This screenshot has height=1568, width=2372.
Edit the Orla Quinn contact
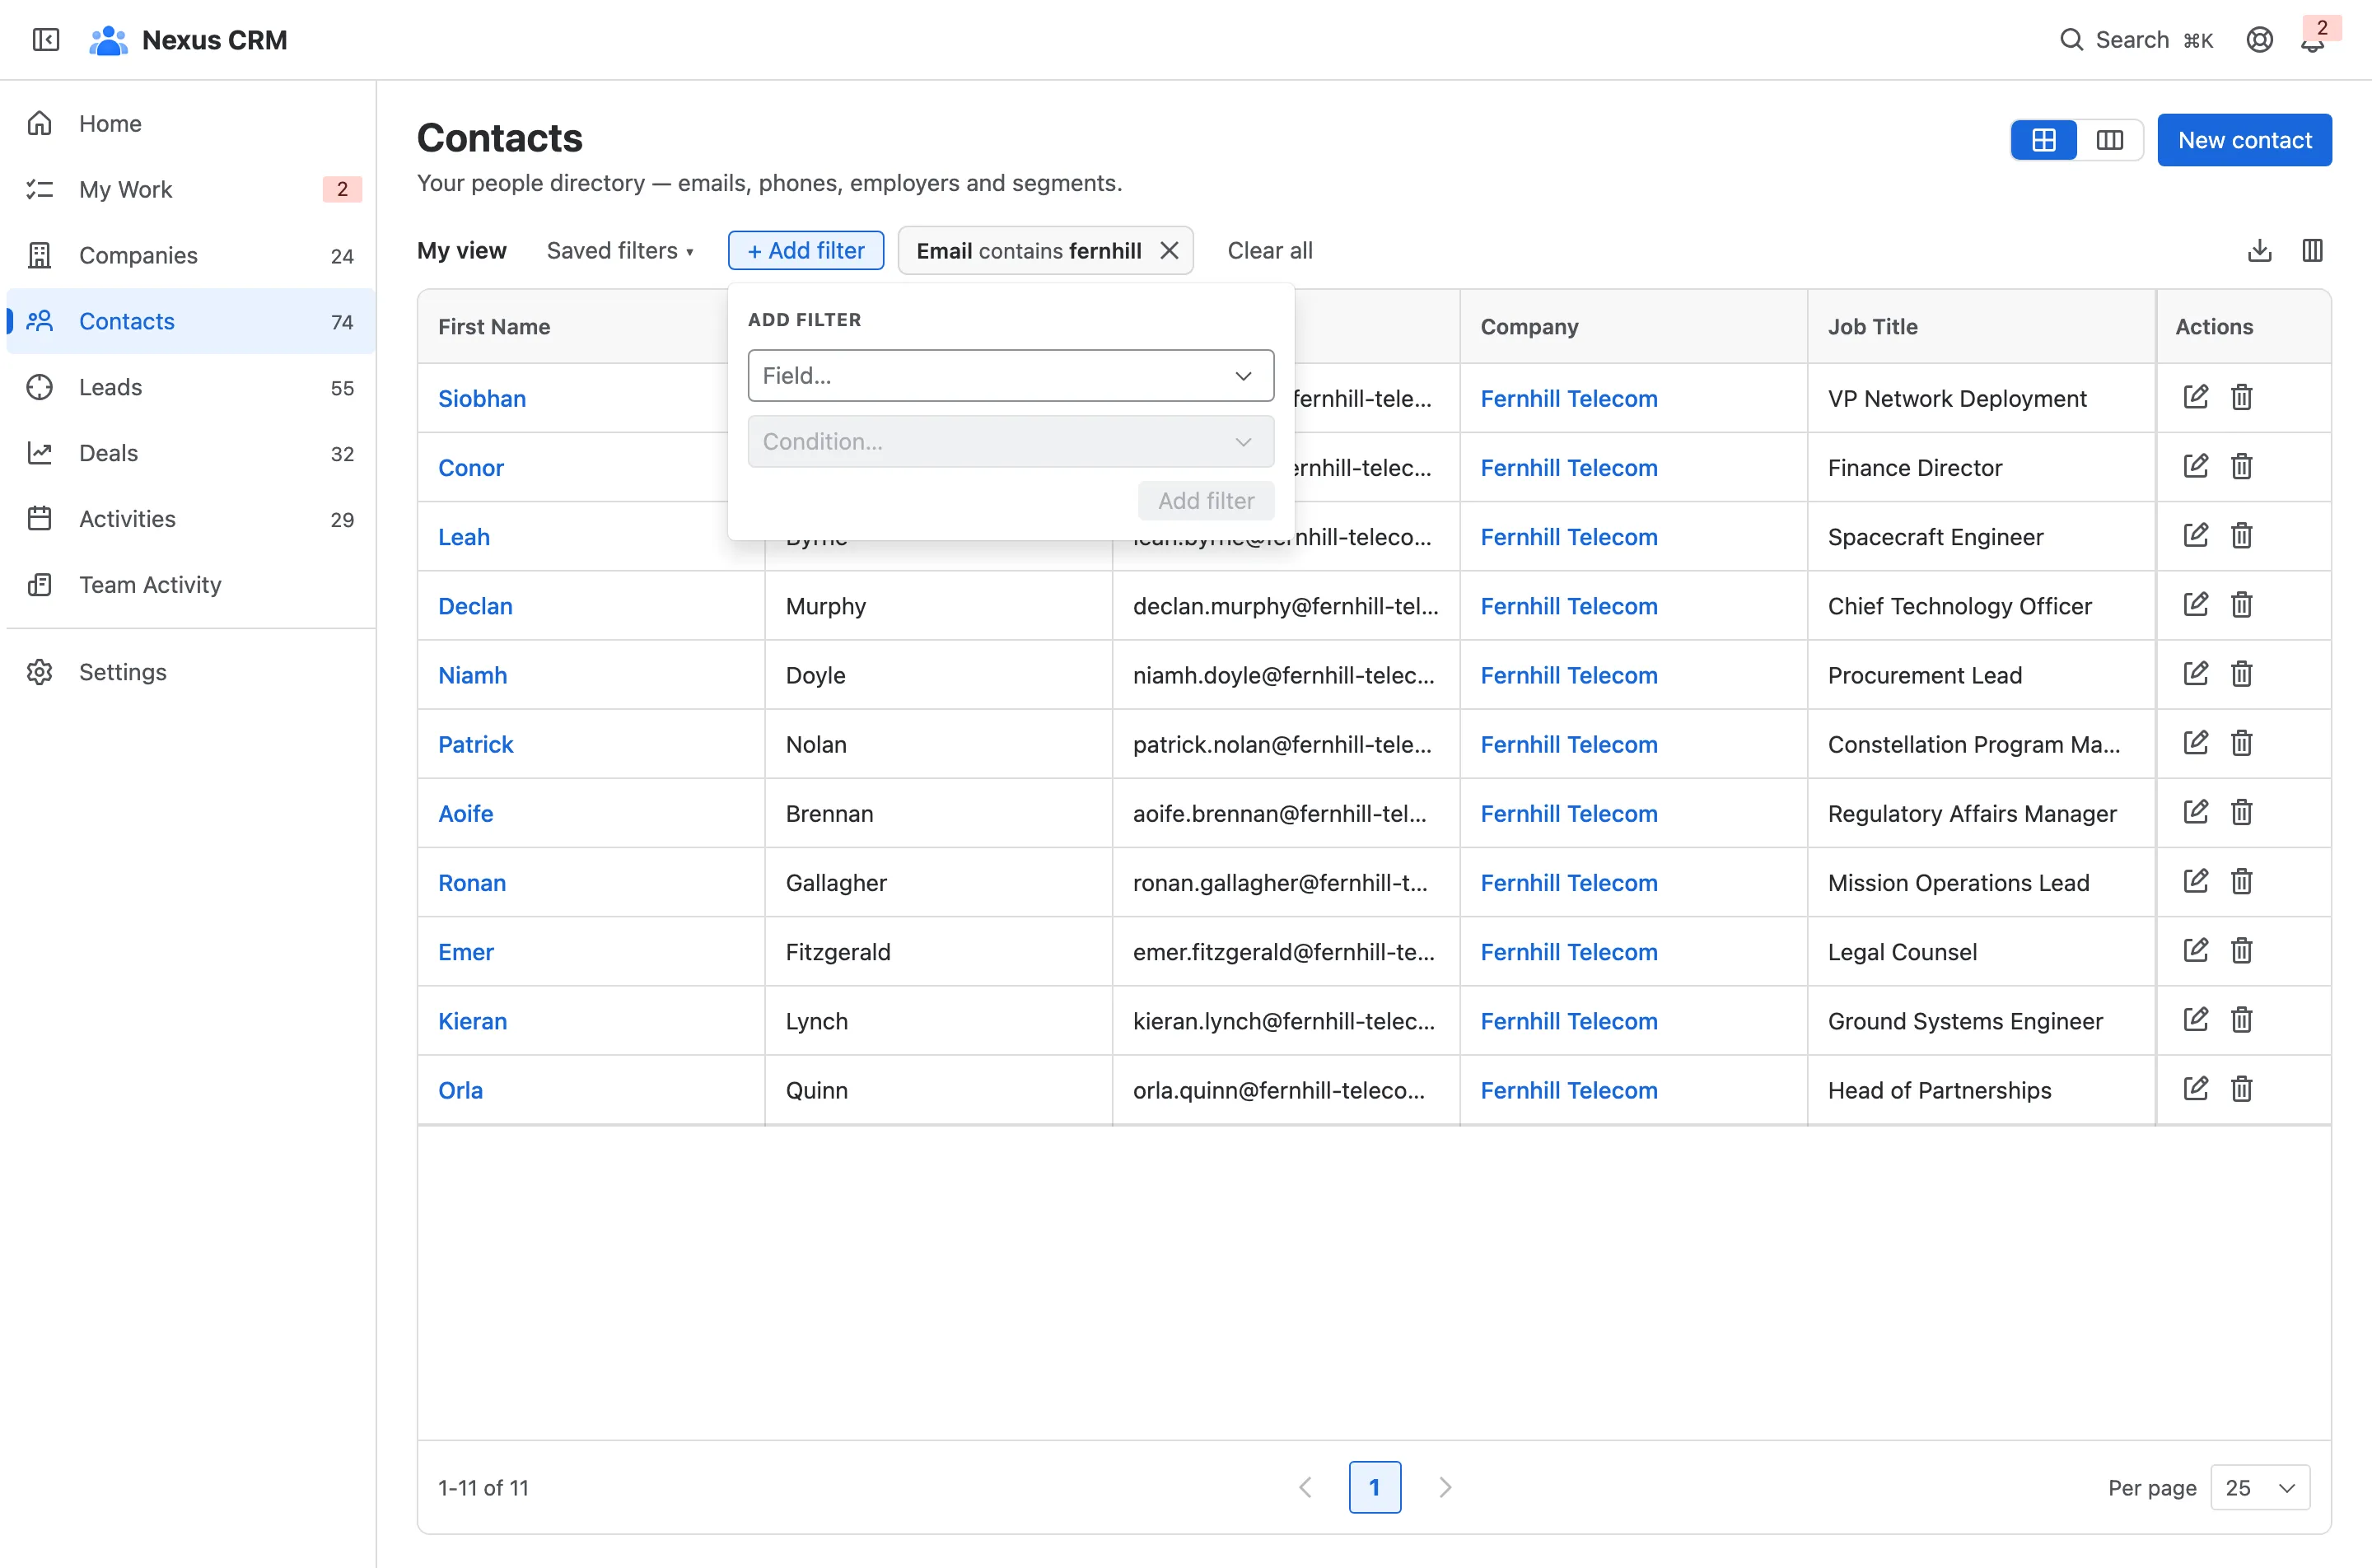pyautogui.click(x=2195, y=1088)
